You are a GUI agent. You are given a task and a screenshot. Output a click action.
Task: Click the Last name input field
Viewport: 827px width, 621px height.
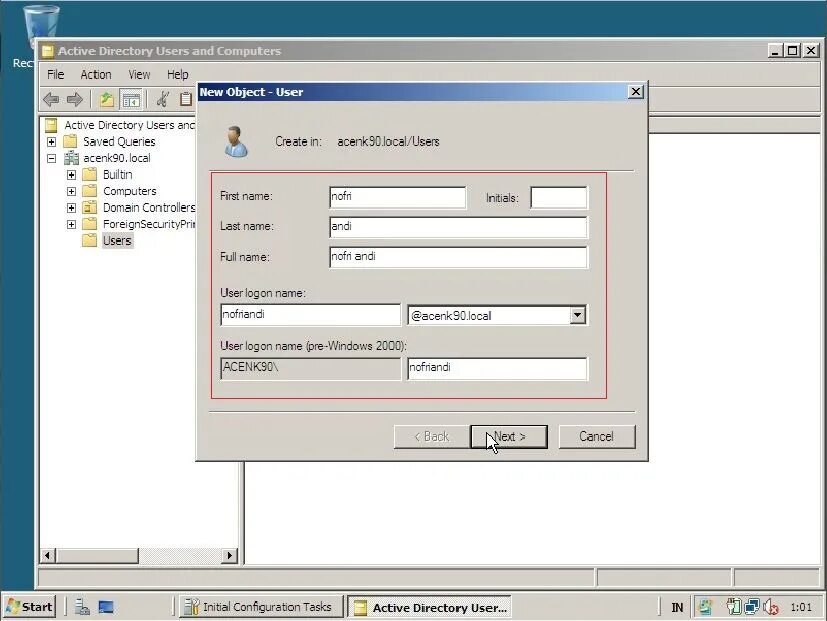pos(458,227)
